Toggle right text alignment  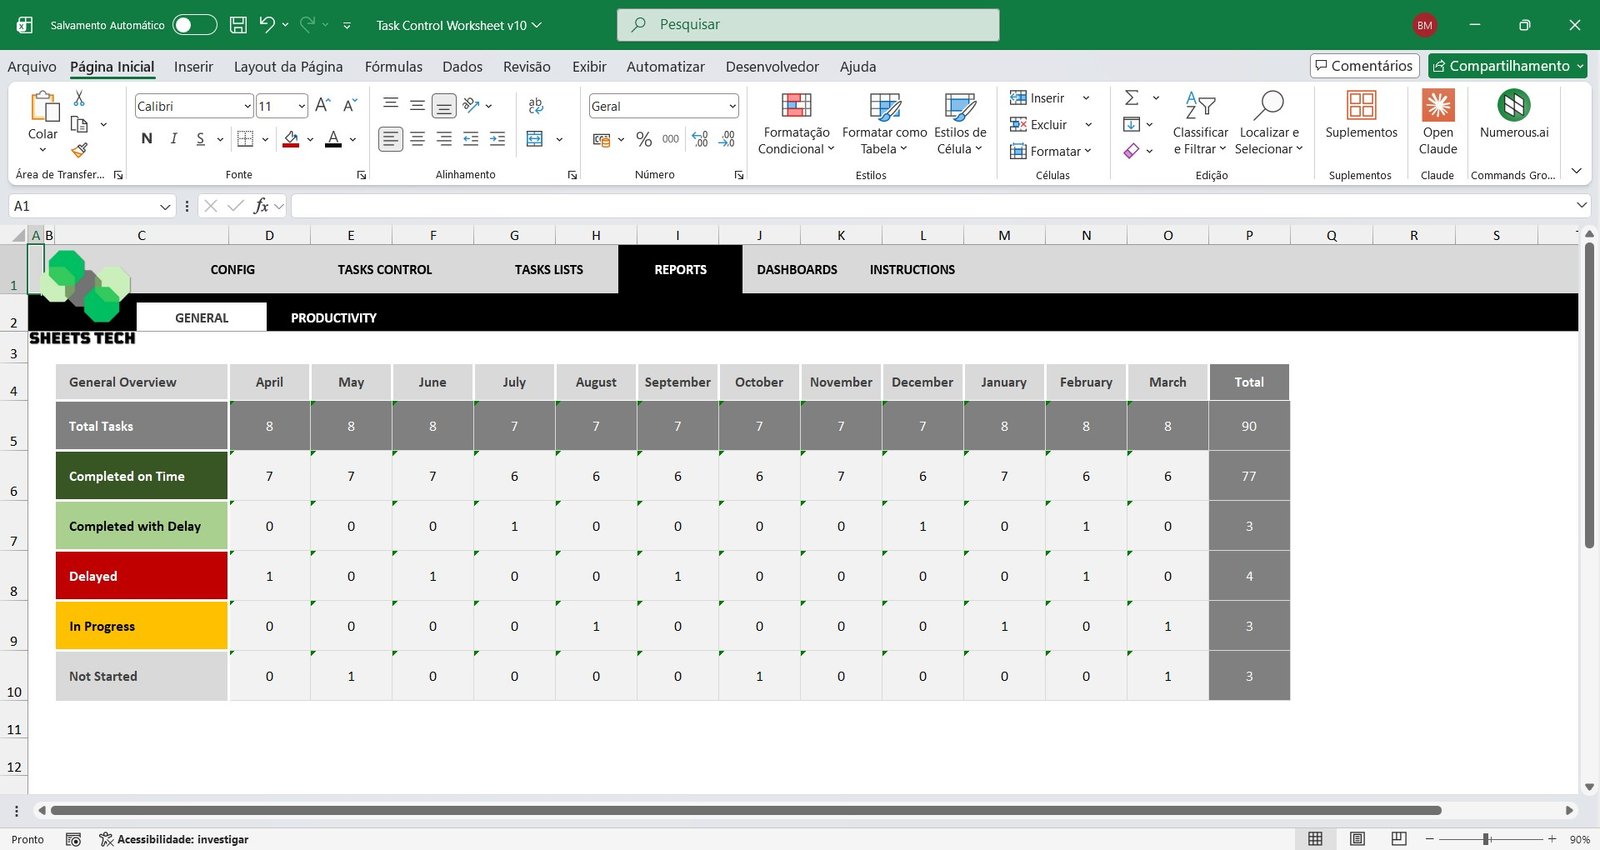click(x=444, y=139)
